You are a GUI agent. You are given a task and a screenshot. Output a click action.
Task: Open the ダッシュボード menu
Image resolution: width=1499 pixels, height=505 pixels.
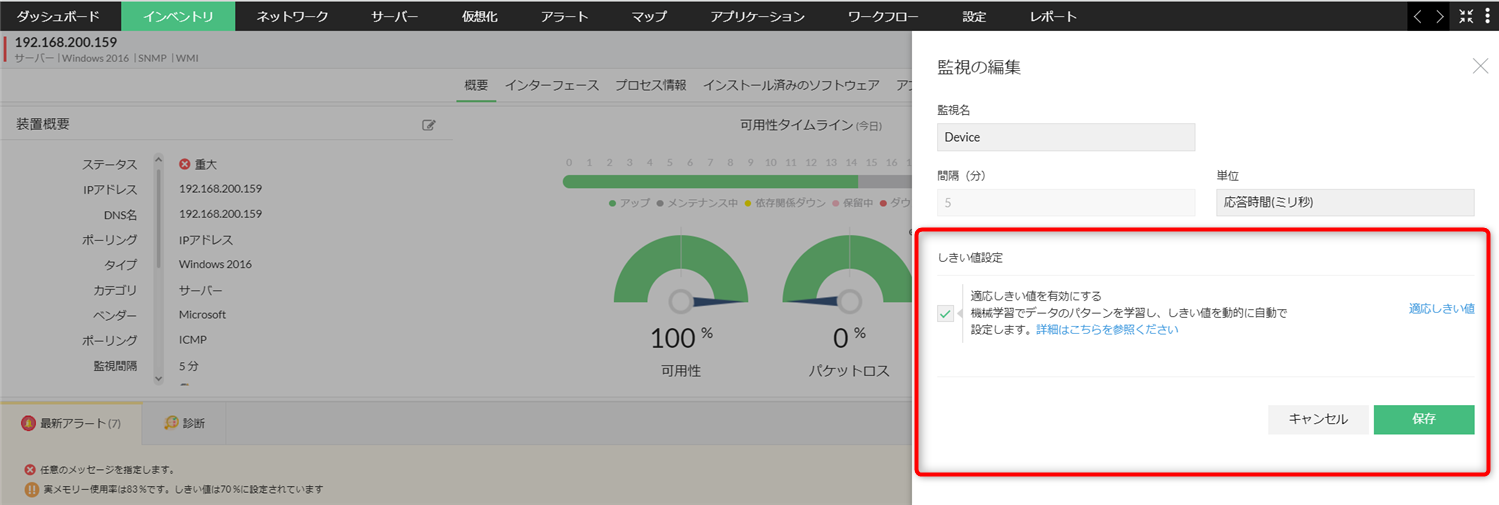click(59, 16)
